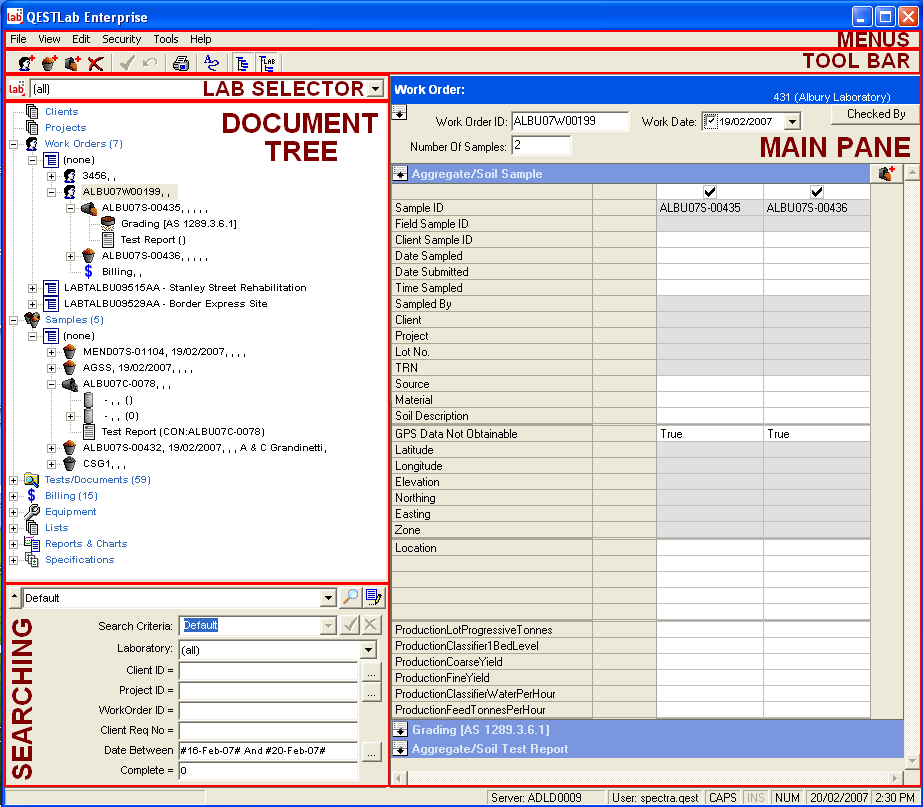Click the Work Order ID input field
The height and width of the screenshot is (807, 923).
(569, 121)
